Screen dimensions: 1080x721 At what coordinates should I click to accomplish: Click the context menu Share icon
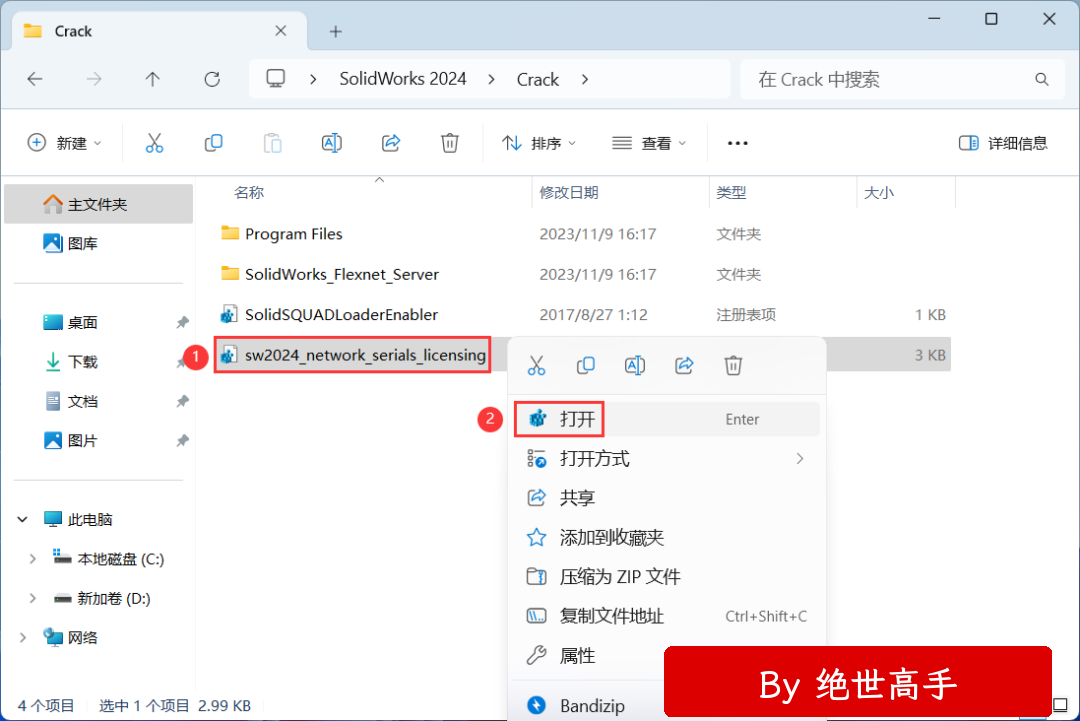click(684, 365)
